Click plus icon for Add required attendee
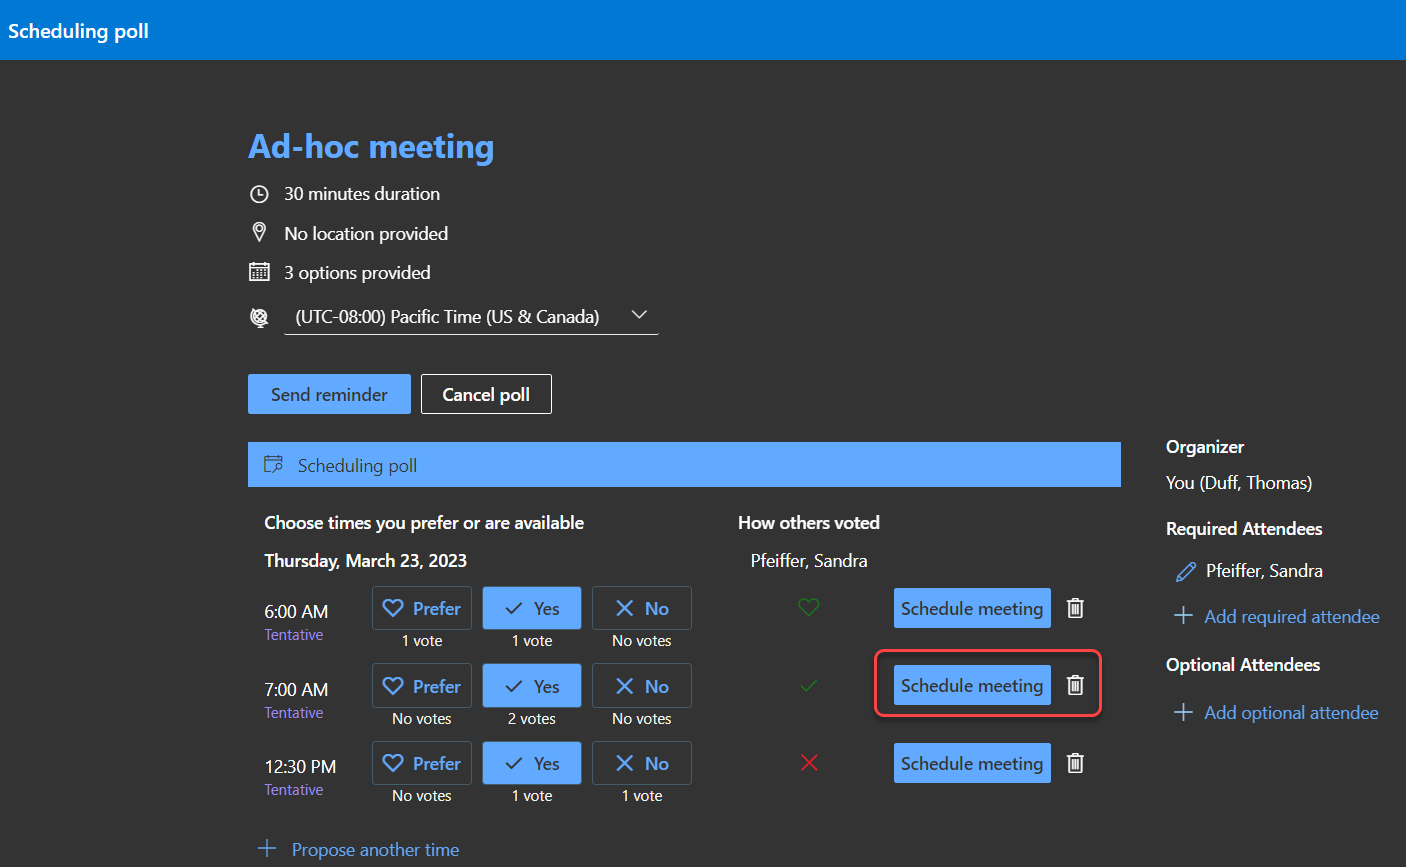This screenshot has height=867, width=1406. pos(1183,616)
